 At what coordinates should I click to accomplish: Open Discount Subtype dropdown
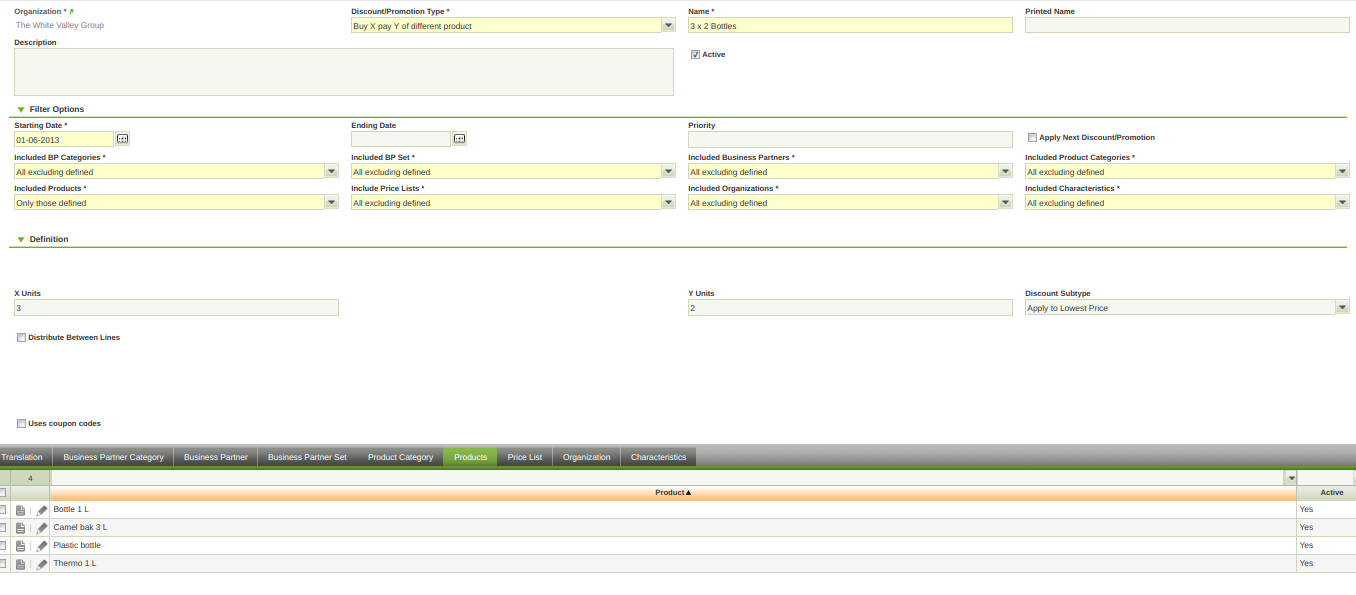click(x=1342, y=307)
